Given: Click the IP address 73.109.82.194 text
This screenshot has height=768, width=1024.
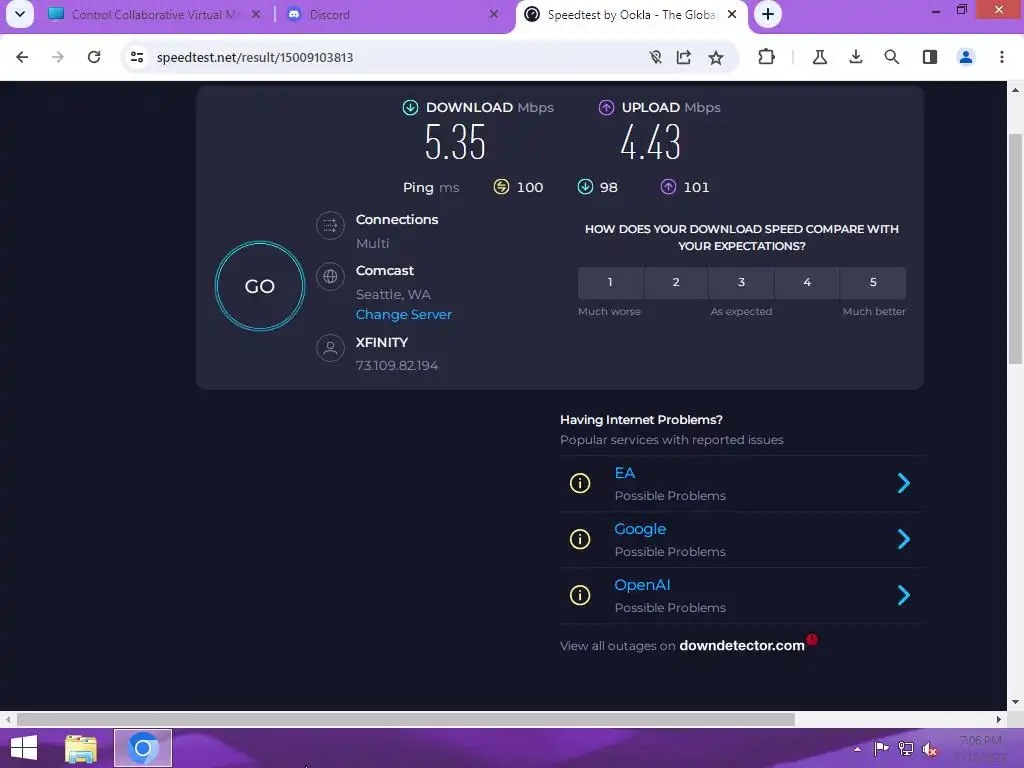Looking at the screenshot, I should (396, 365).
